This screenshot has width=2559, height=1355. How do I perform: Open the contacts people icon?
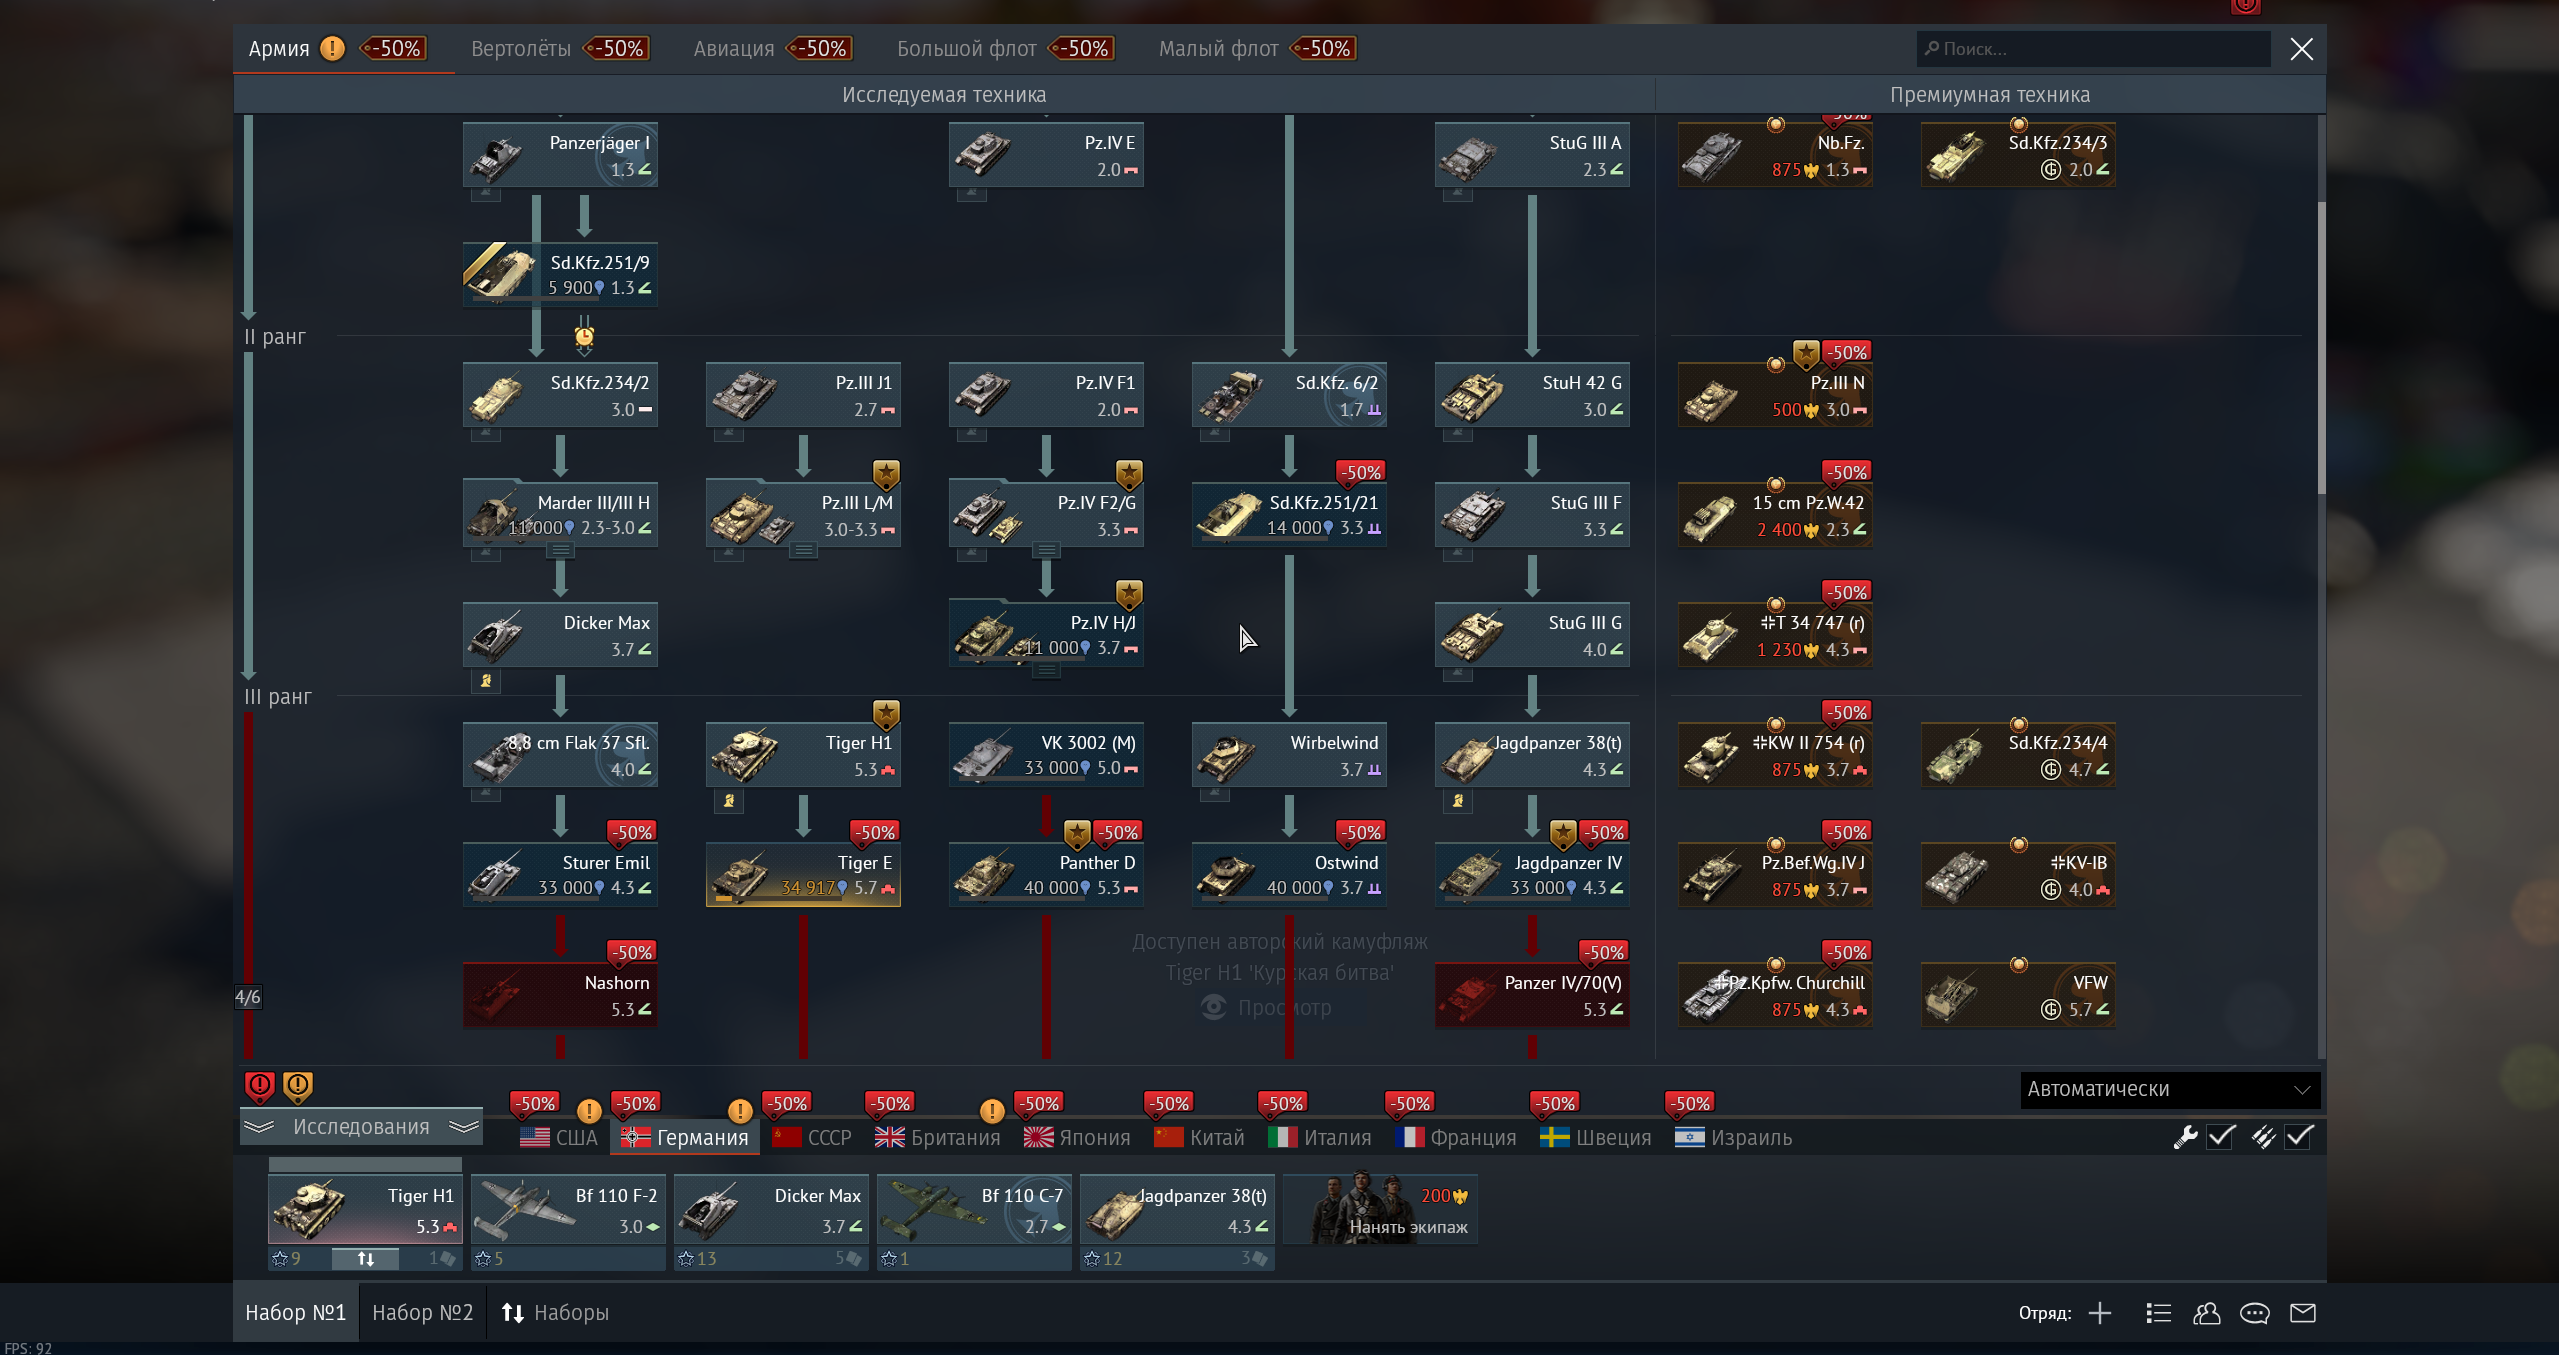pyautogui.click(x=2206, y=1313)
